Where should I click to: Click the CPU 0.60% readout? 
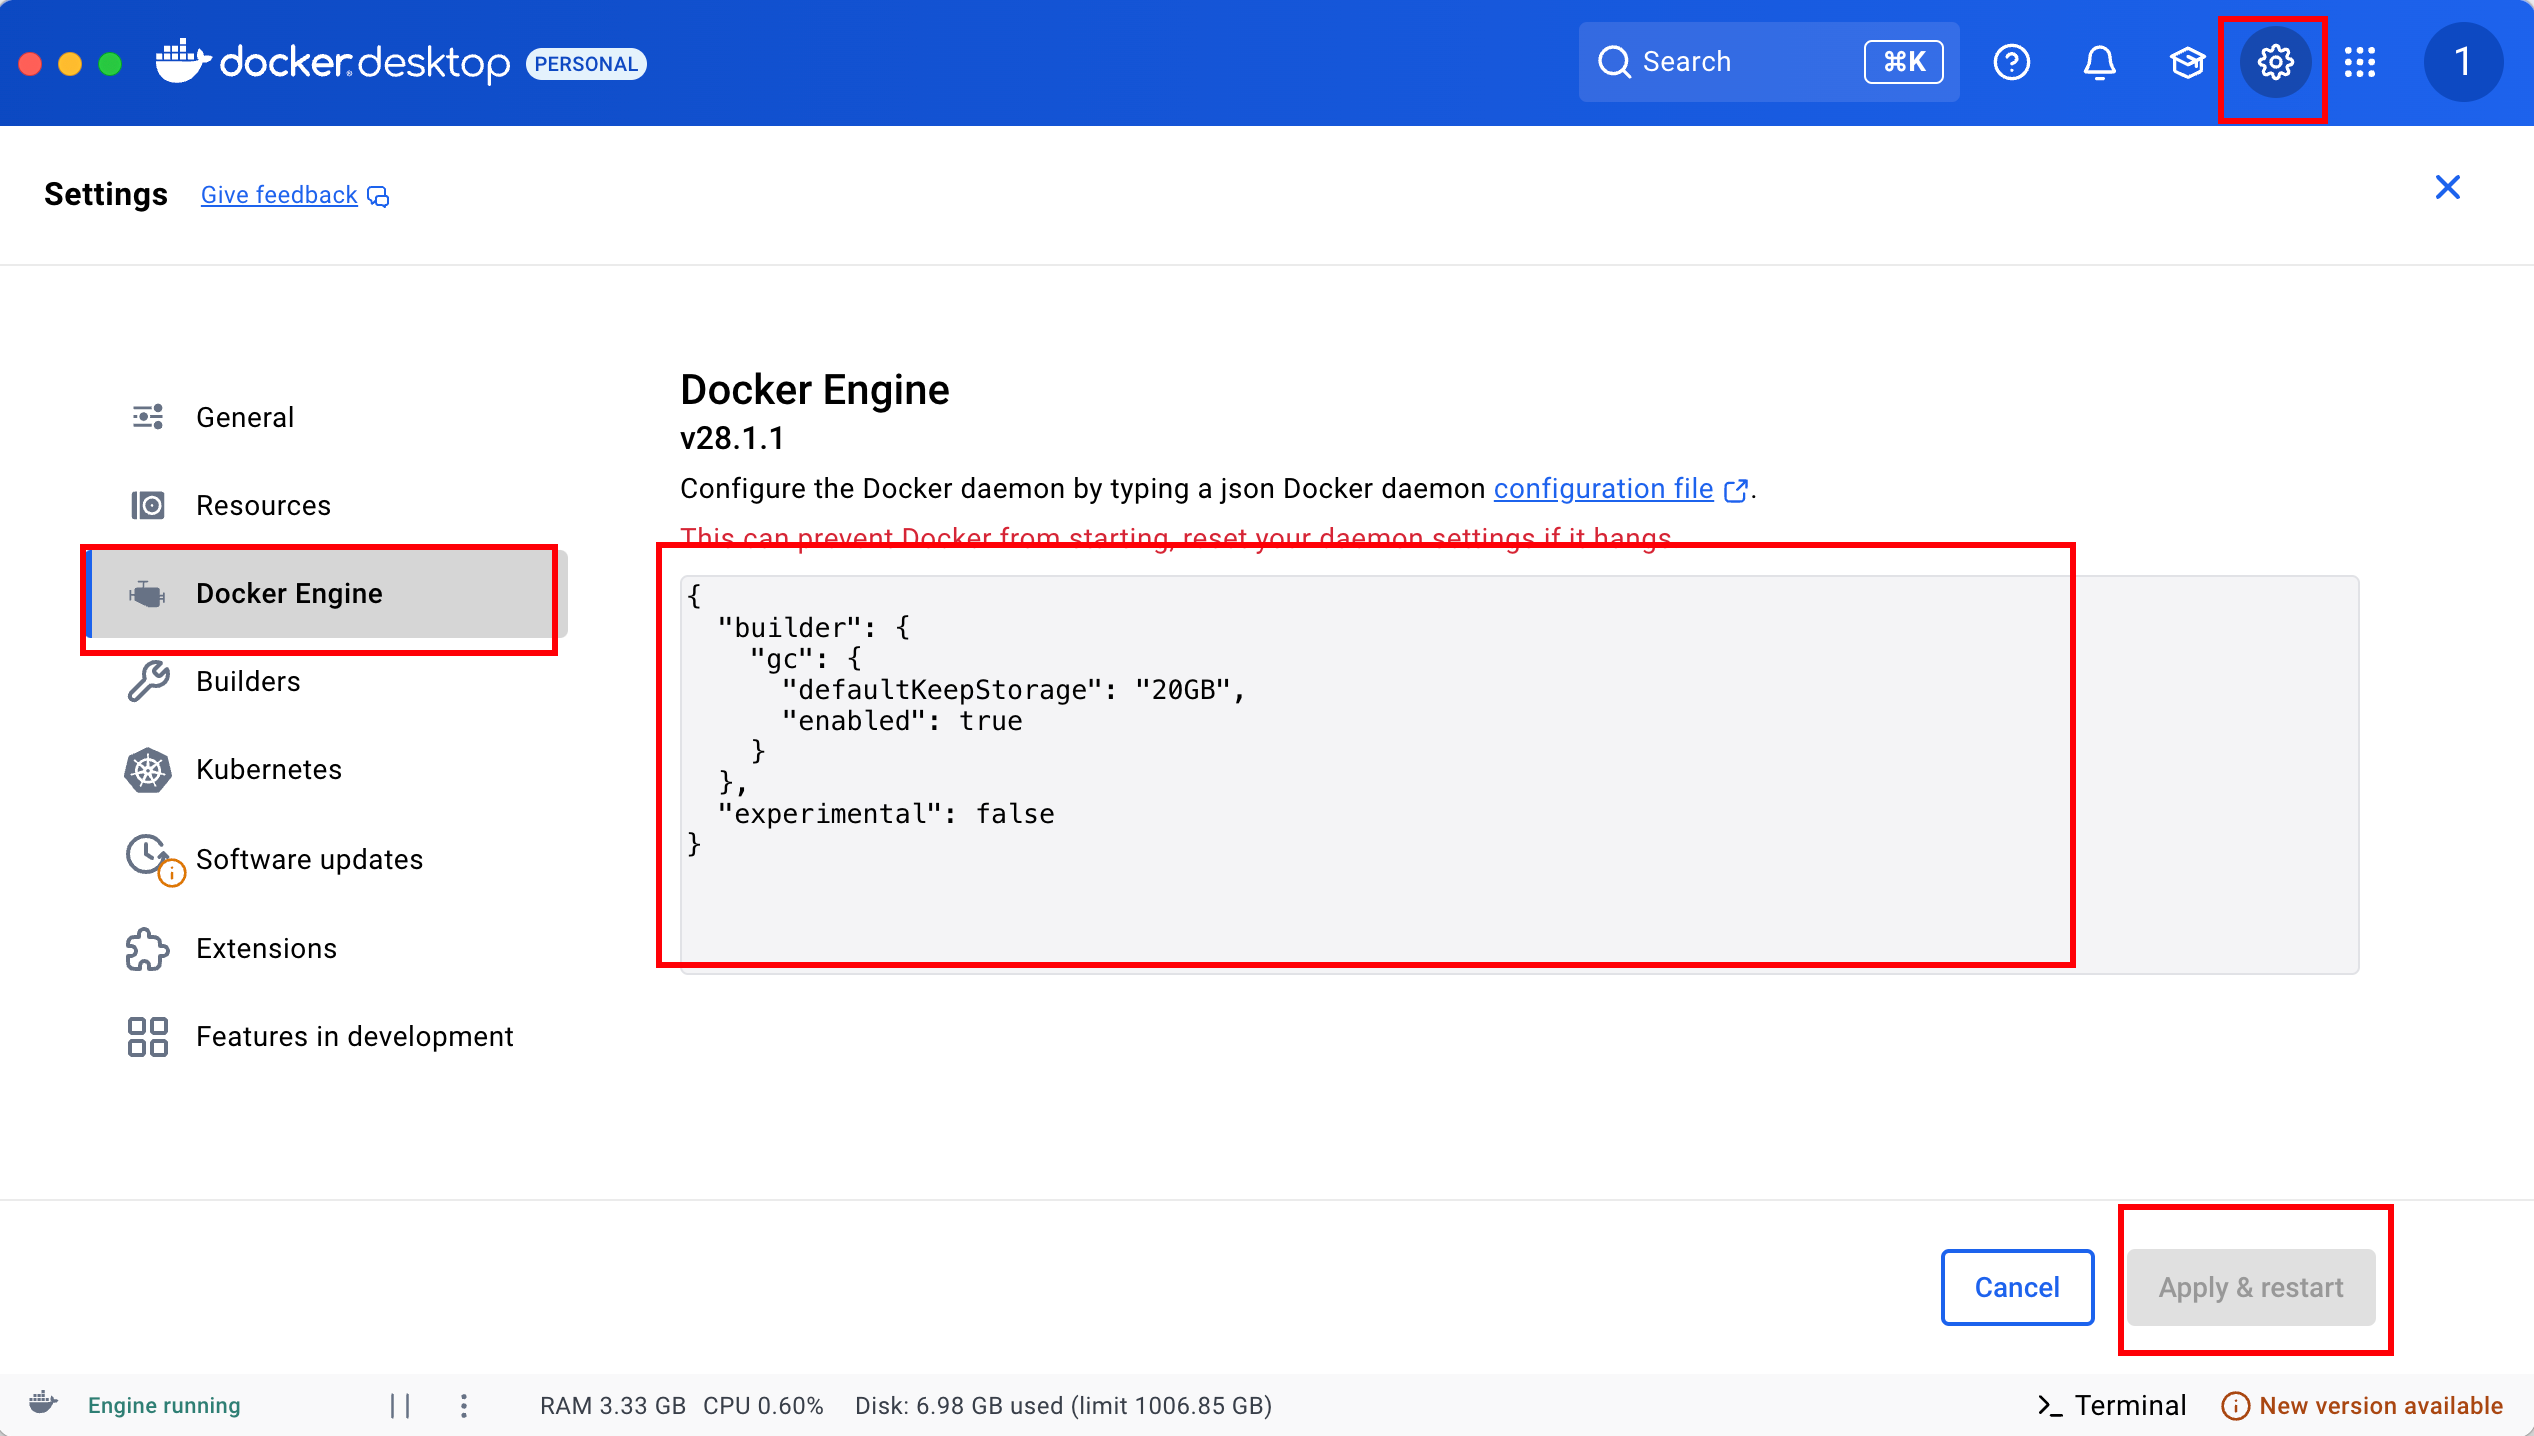[x=763, y=1406]
